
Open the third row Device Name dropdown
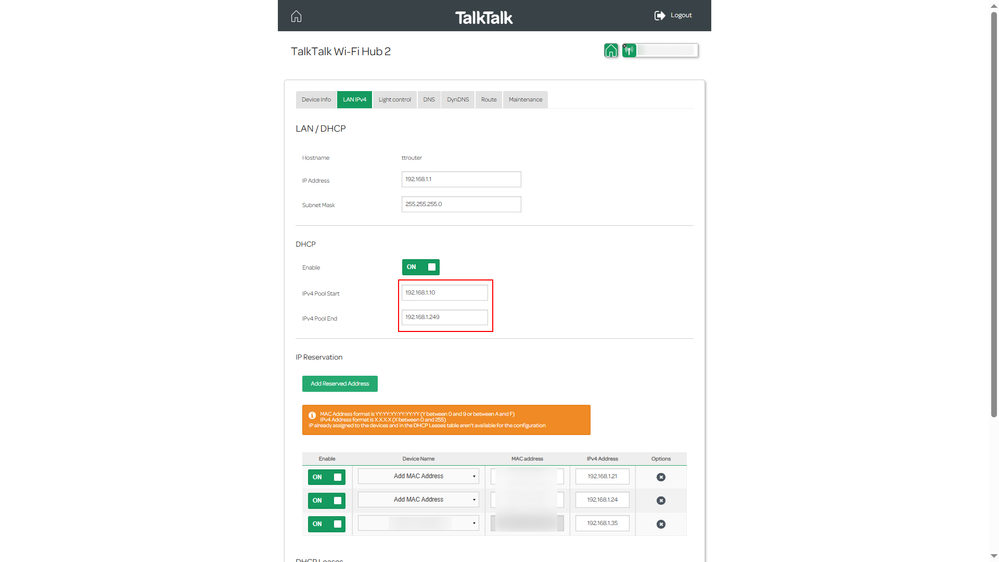418,523
